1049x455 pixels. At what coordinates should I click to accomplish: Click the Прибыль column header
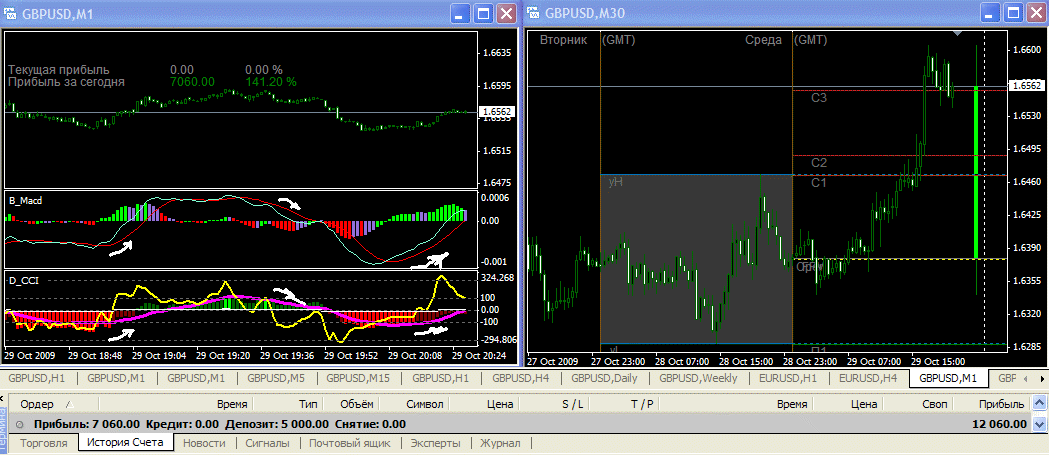[x=1000, y=404]
